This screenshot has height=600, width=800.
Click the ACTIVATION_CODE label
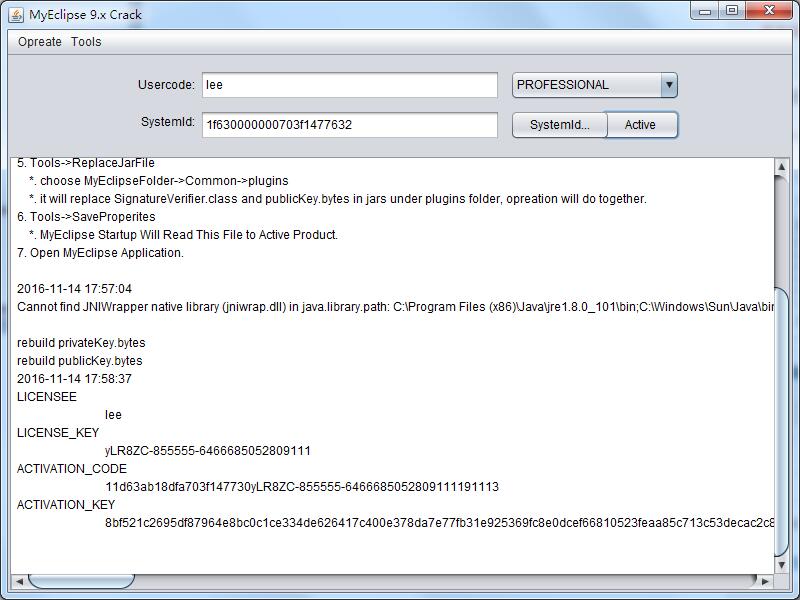[72, 469]
